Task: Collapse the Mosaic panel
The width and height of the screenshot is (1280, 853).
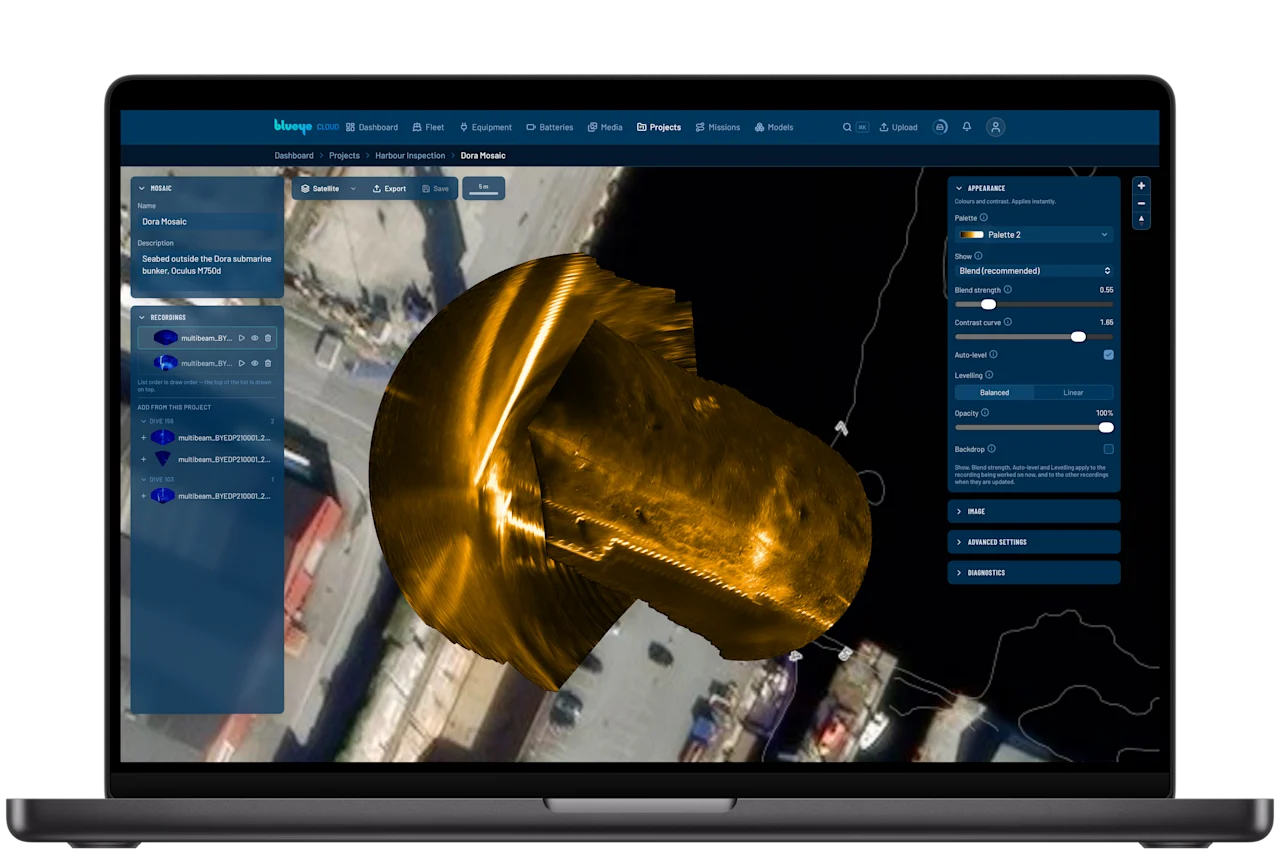Action: point(142,188)
